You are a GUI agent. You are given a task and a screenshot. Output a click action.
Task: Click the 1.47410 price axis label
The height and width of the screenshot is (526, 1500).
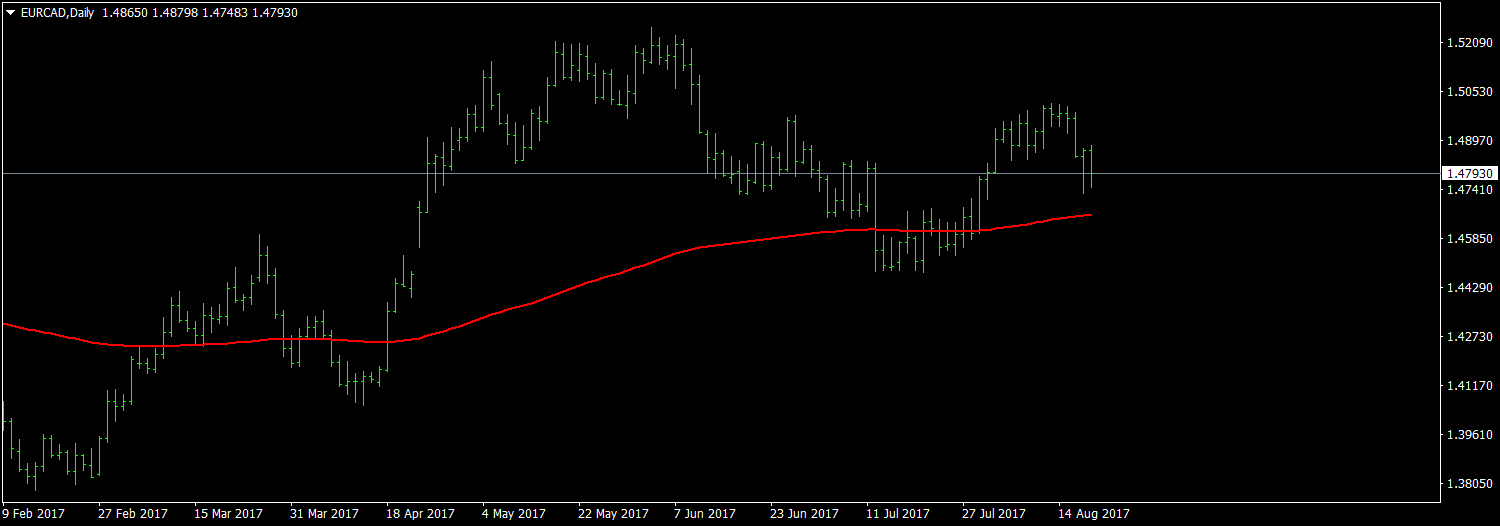coord(1470,190)
